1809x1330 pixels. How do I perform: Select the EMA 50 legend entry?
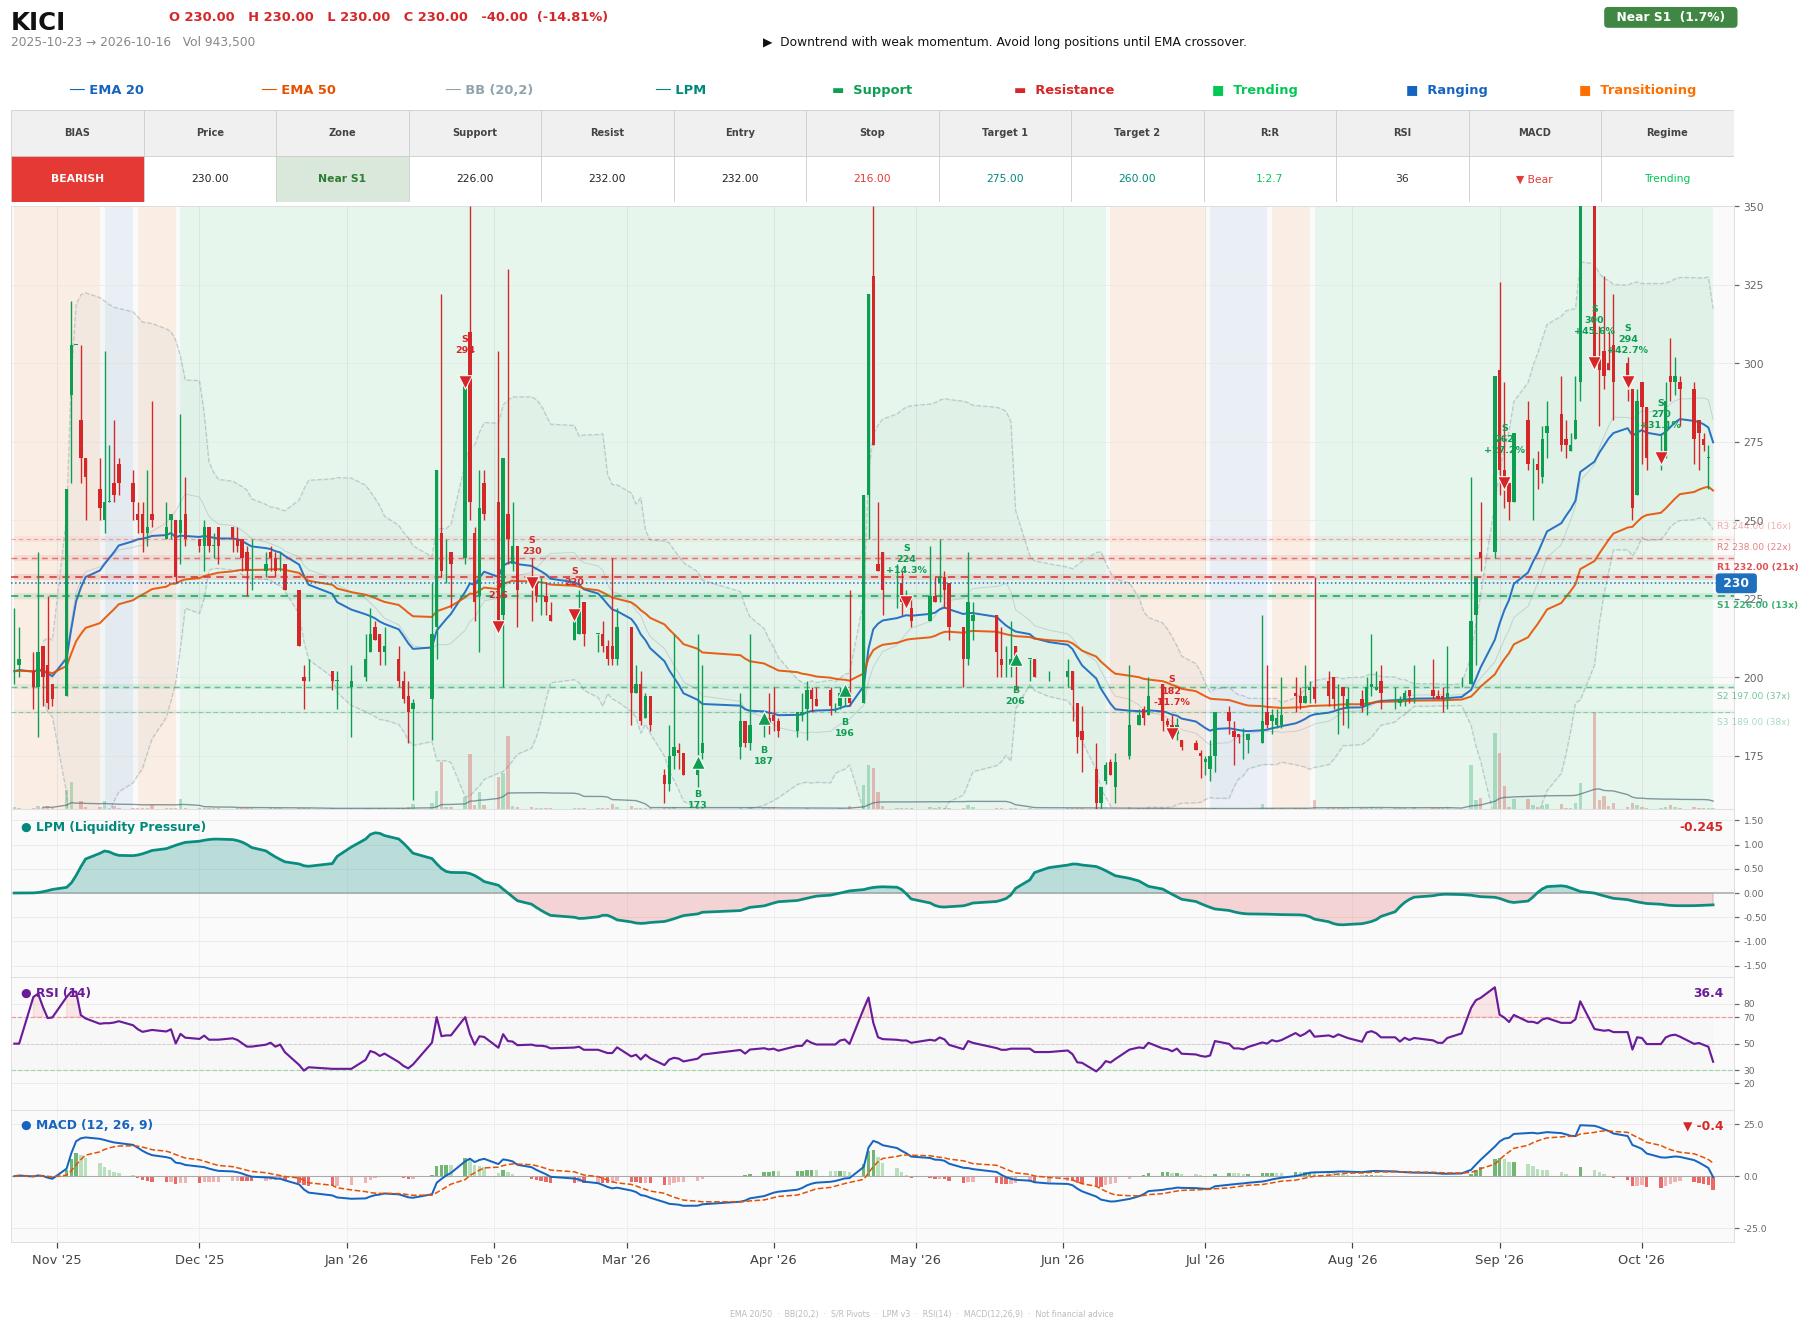coord(298,90)
